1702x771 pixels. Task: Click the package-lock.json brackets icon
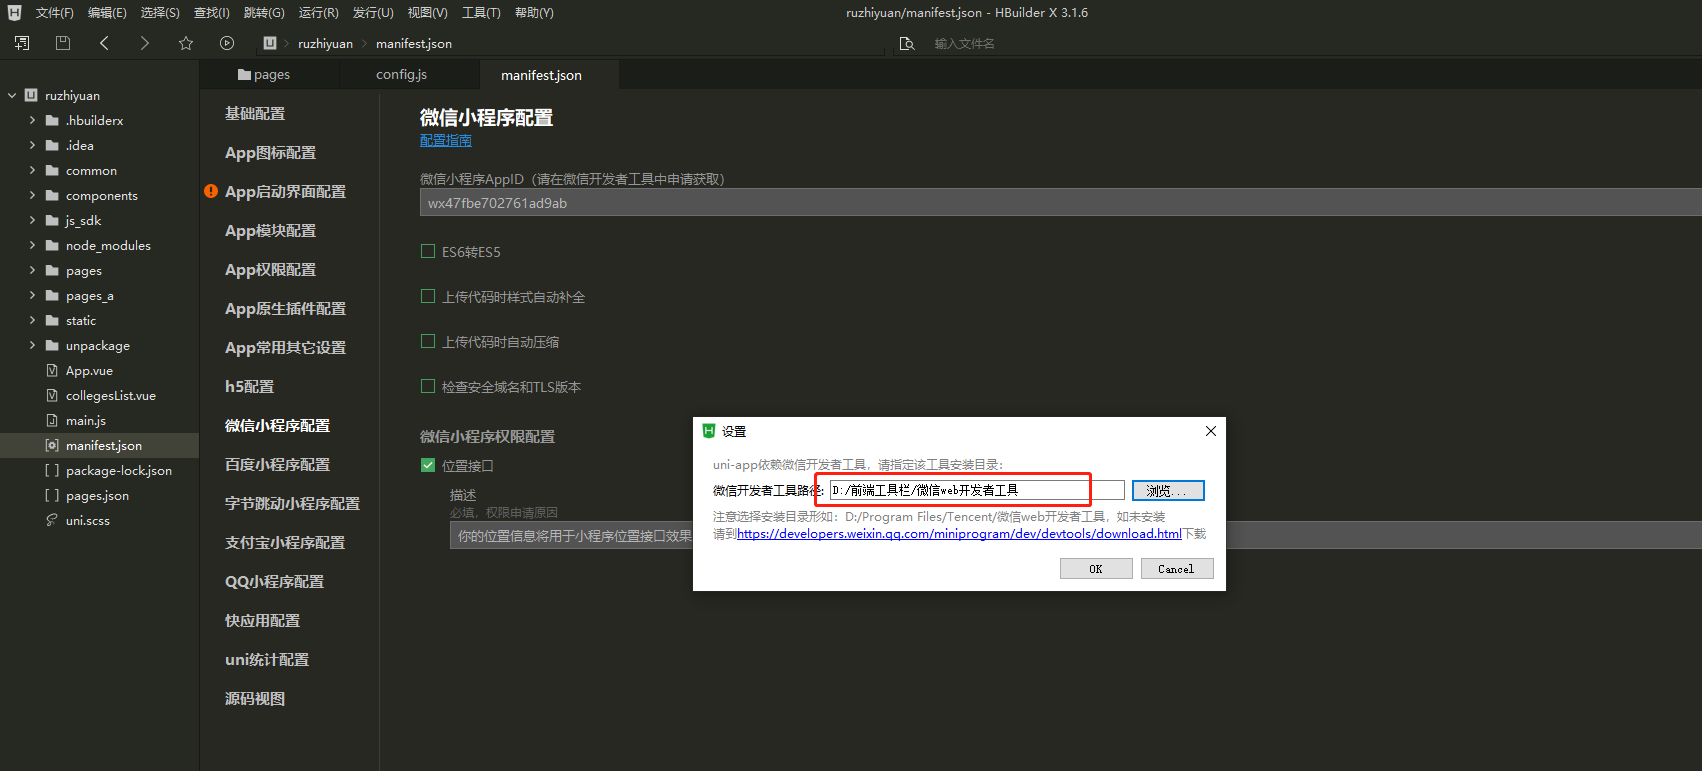coord(52,470)
